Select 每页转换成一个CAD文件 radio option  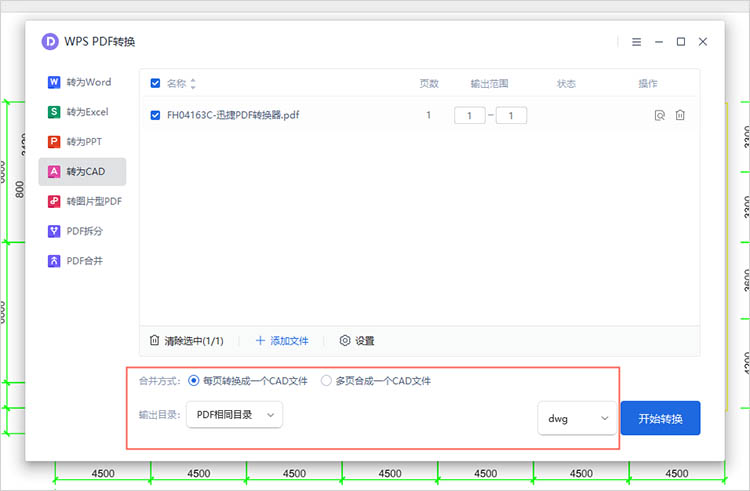click(193, 381)
